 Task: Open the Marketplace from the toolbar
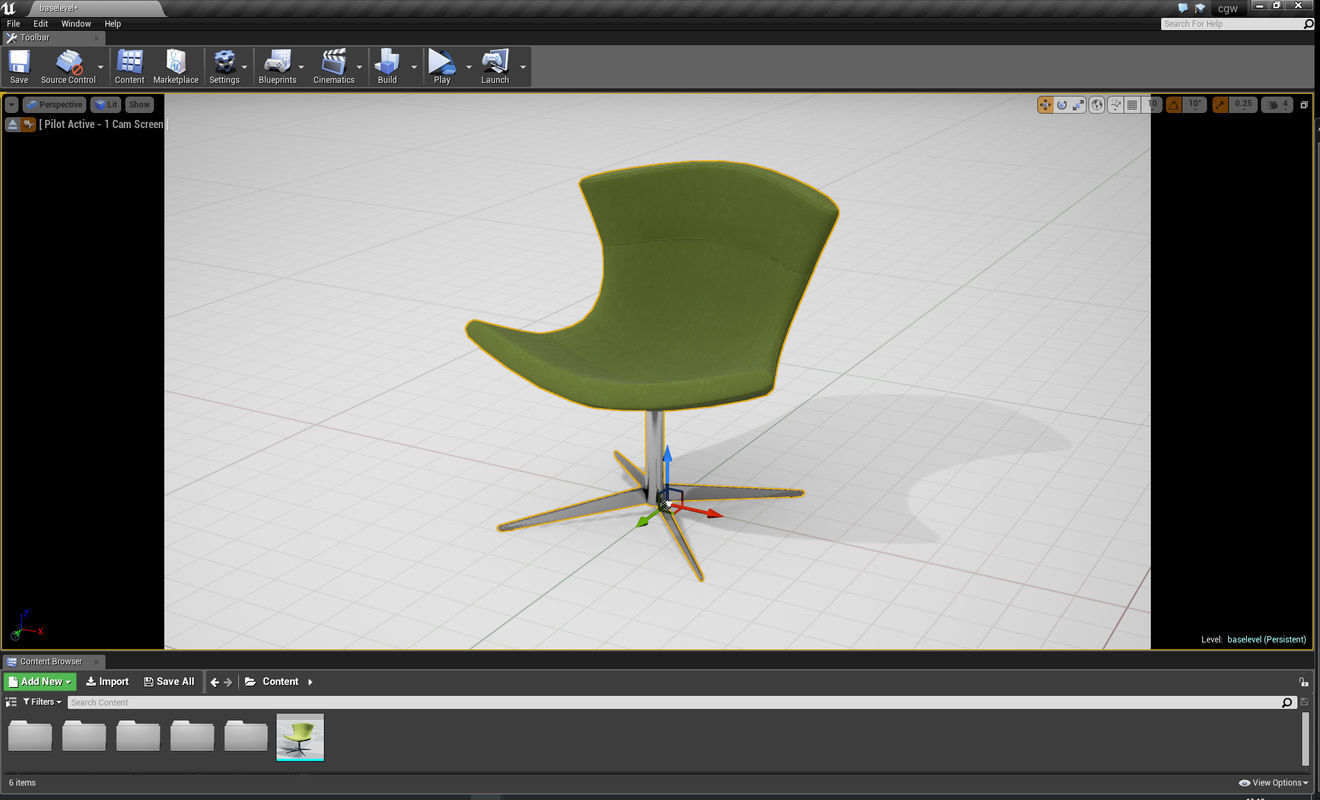point(176,66)
